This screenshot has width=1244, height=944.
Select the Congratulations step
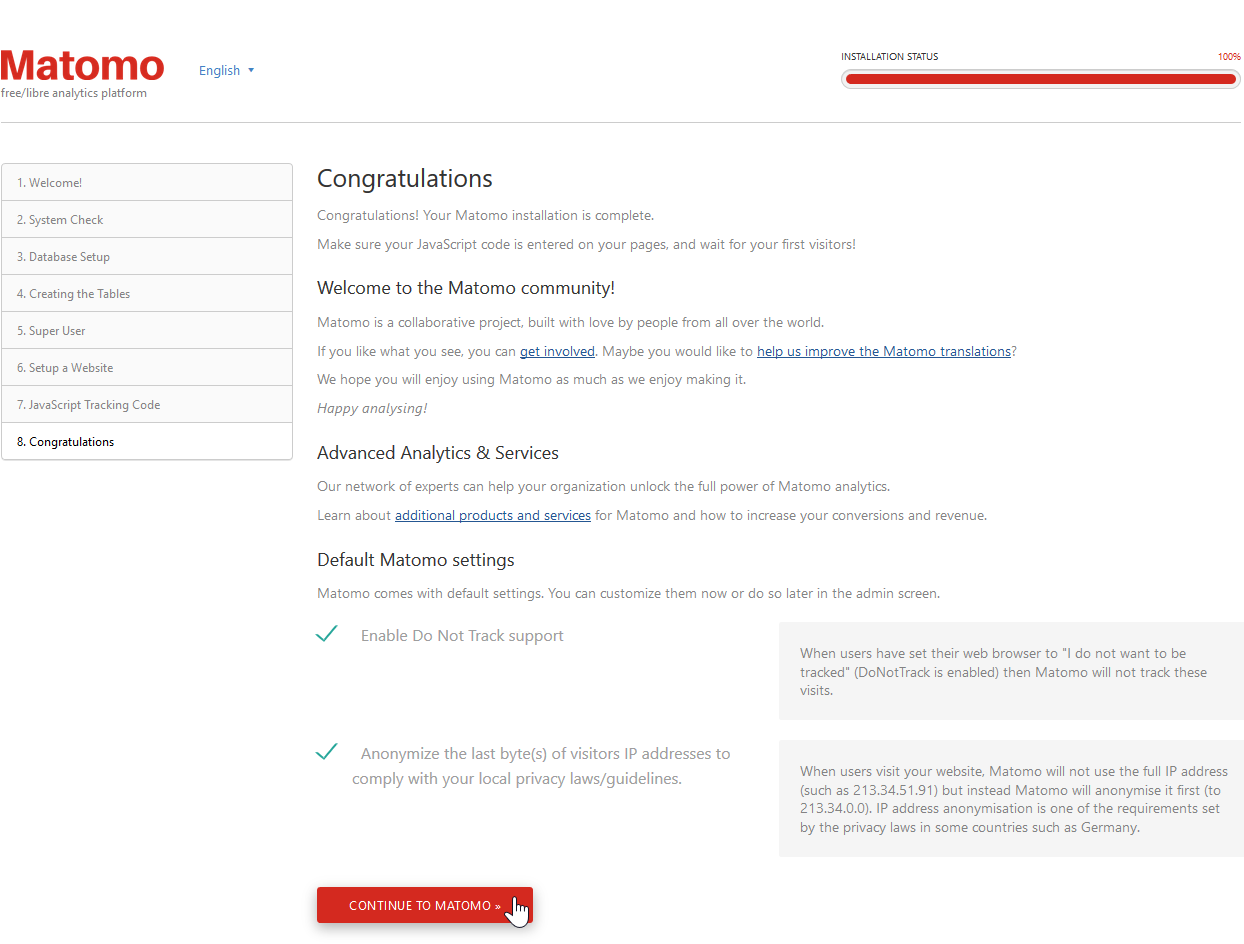pyautogui.click(x=147, y=442)
